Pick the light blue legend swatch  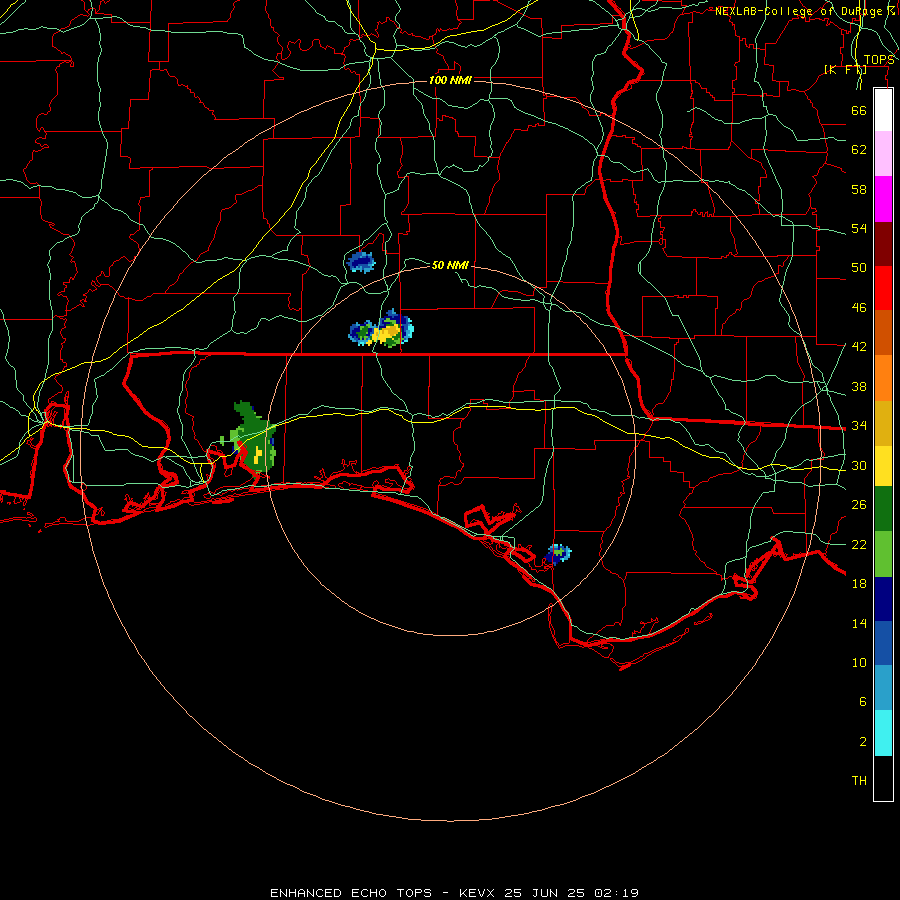point(883,687)
